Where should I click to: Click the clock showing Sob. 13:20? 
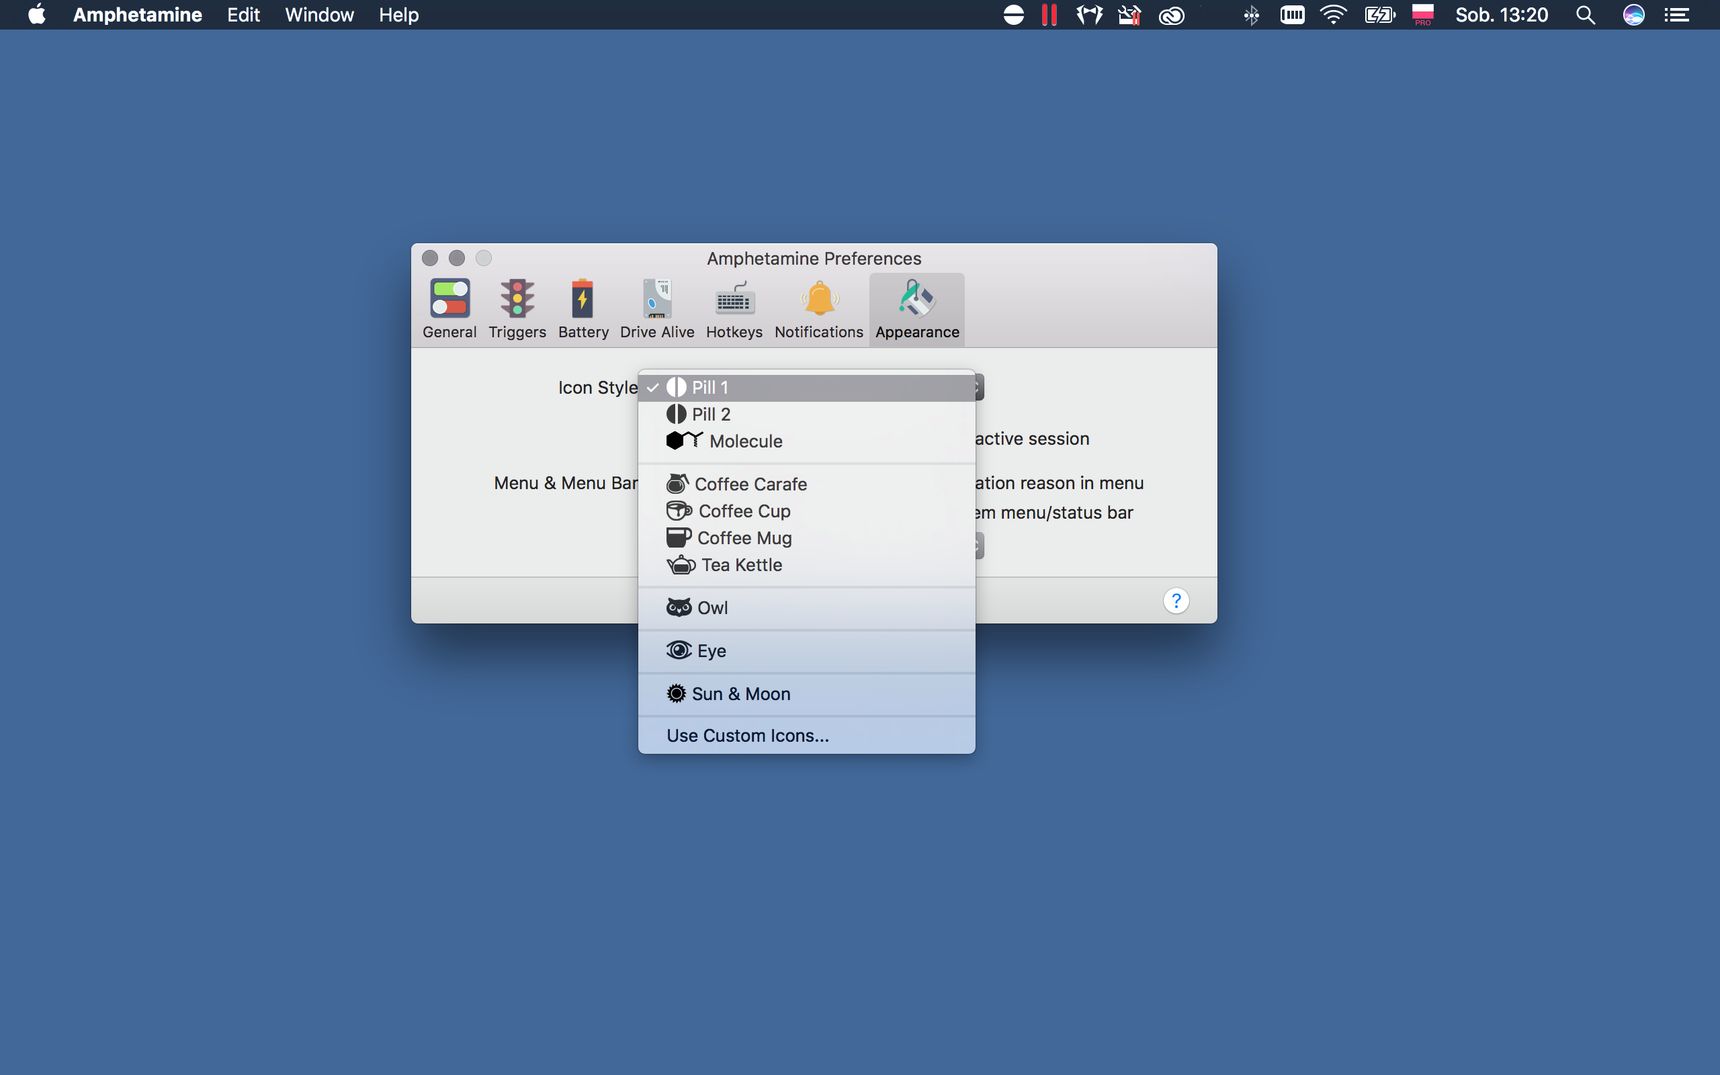pyautogui.click(x=1501, y=15)
